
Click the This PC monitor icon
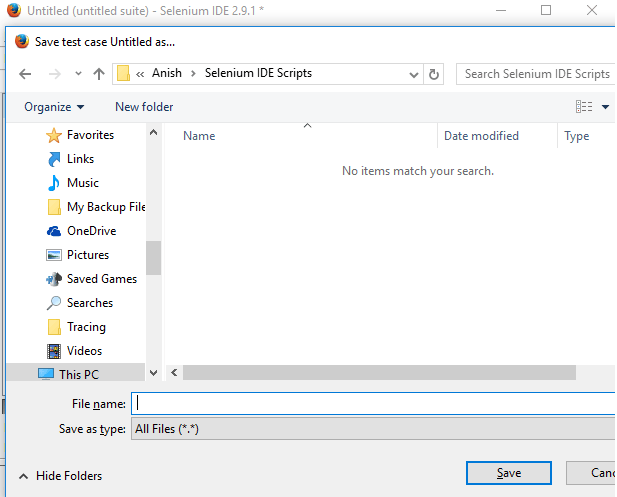pos(46,374)
